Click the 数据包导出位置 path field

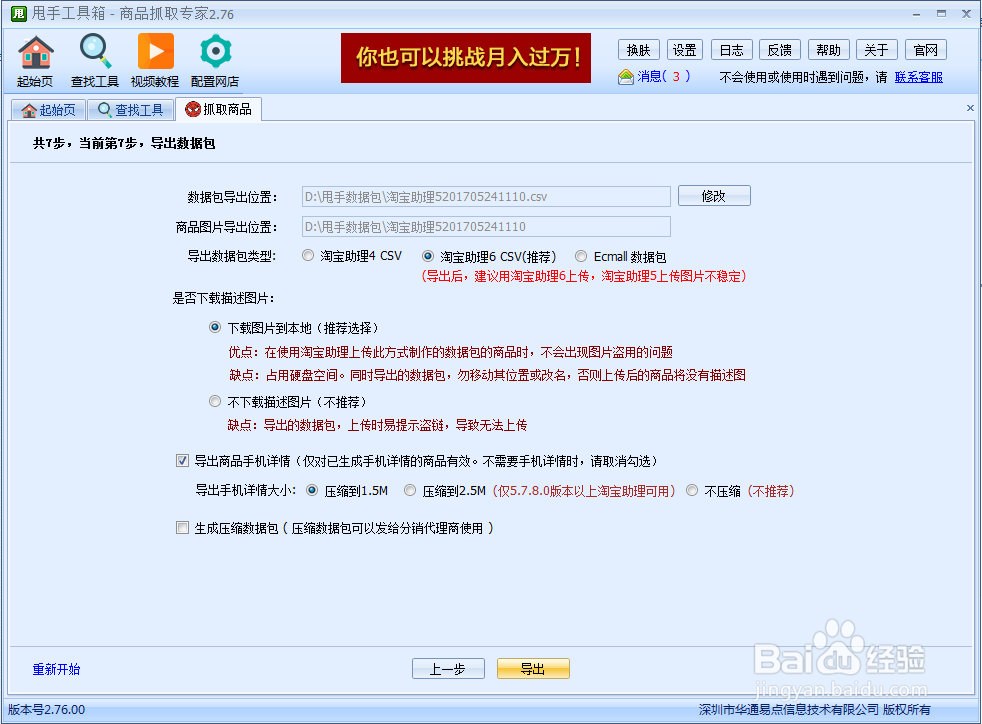(x=486, y=197)
